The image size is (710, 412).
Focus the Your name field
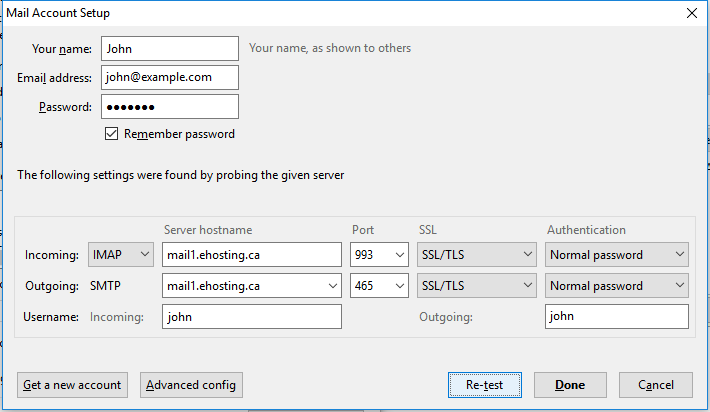[170, 48]
